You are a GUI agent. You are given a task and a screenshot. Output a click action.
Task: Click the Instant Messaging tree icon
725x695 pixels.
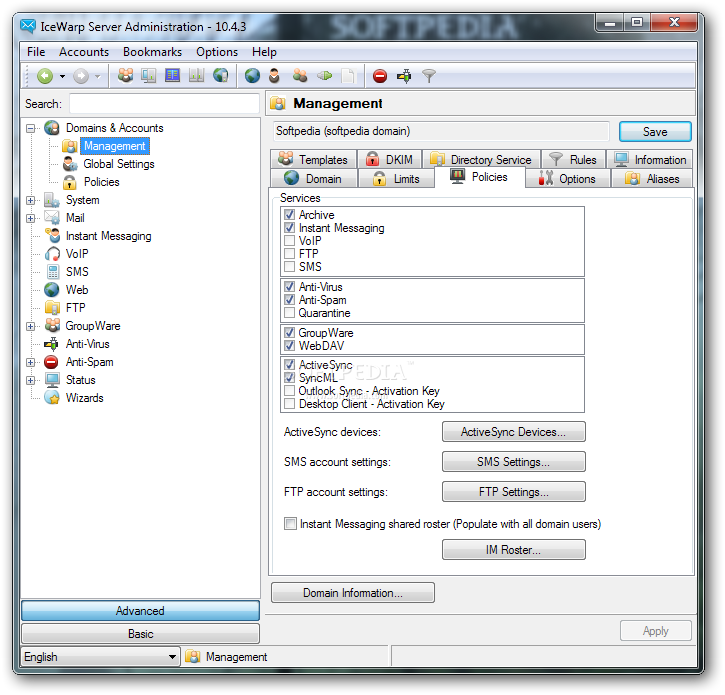pyautogui.click(x=53, y=236)
